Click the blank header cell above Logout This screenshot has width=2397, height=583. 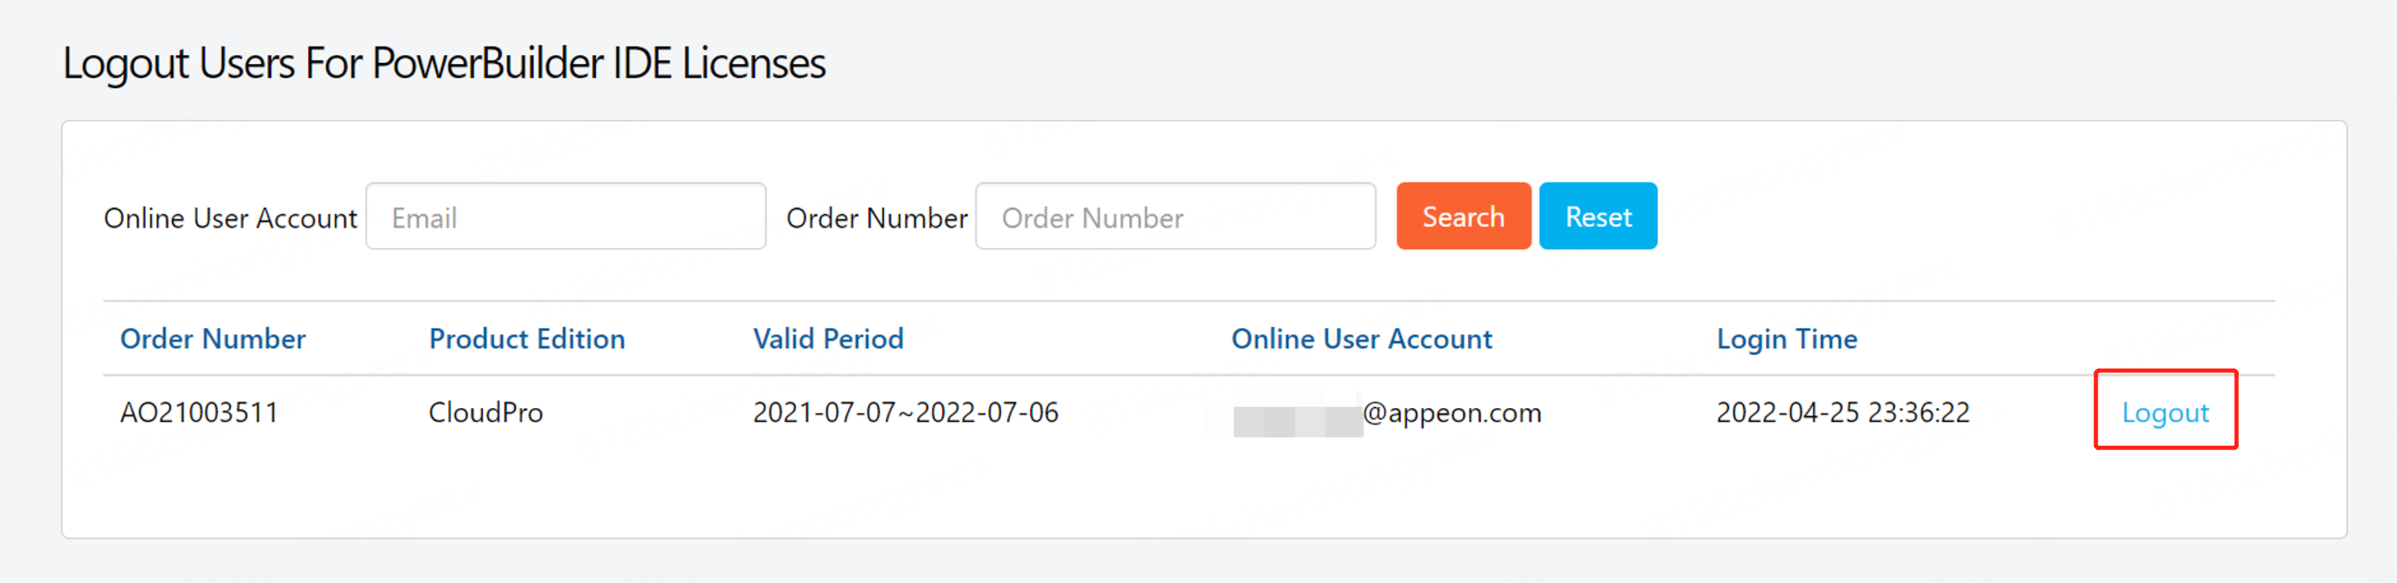click(x=2166, y=339)
